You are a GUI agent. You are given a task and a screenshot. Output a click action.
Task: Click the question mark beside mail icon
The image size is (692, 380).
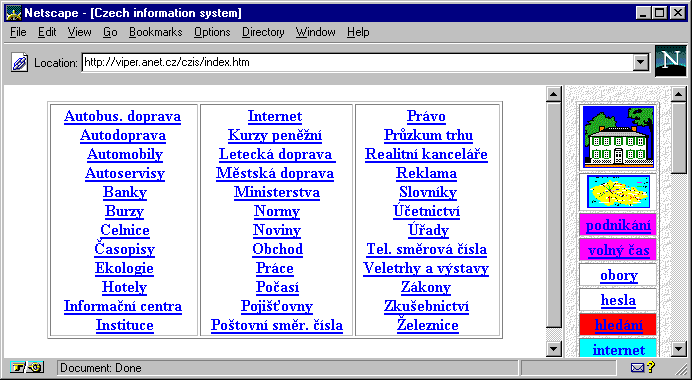[x=650, y=367]
